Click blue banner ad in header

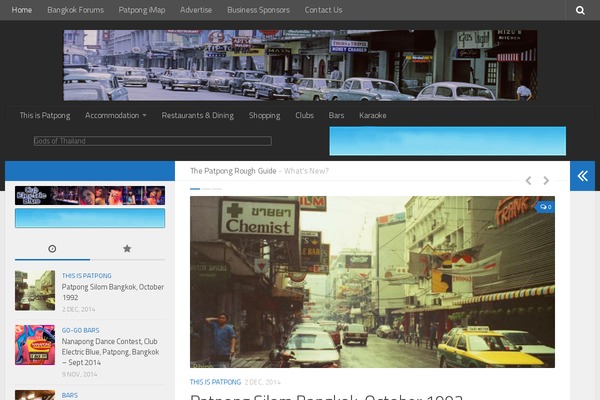[x=448, y=141]
